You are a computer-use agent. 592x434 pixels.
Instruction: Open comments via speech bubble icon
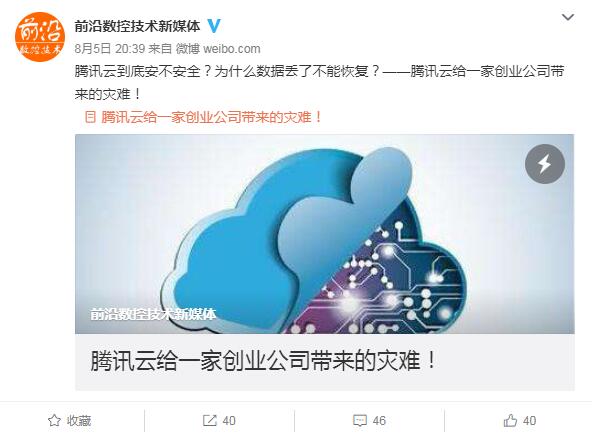pyautogui.click(x=359, y=420)
